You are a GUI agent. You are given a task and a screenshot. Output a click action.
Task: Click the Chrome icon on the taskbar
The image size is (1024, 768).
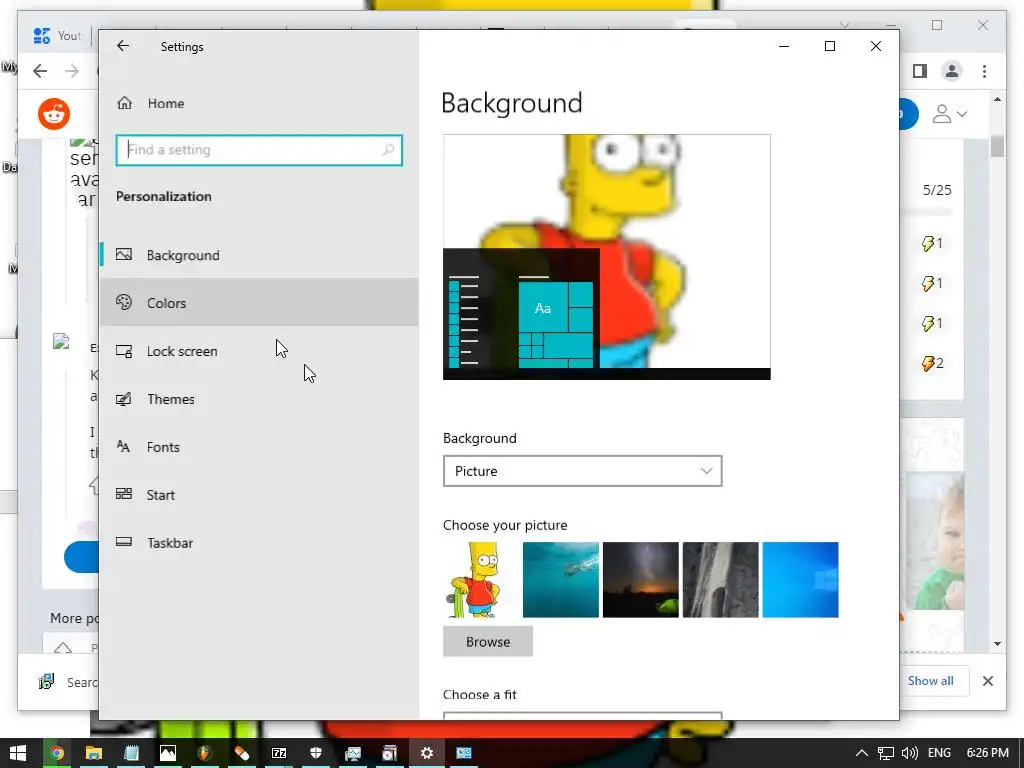[x=57, y=753]
